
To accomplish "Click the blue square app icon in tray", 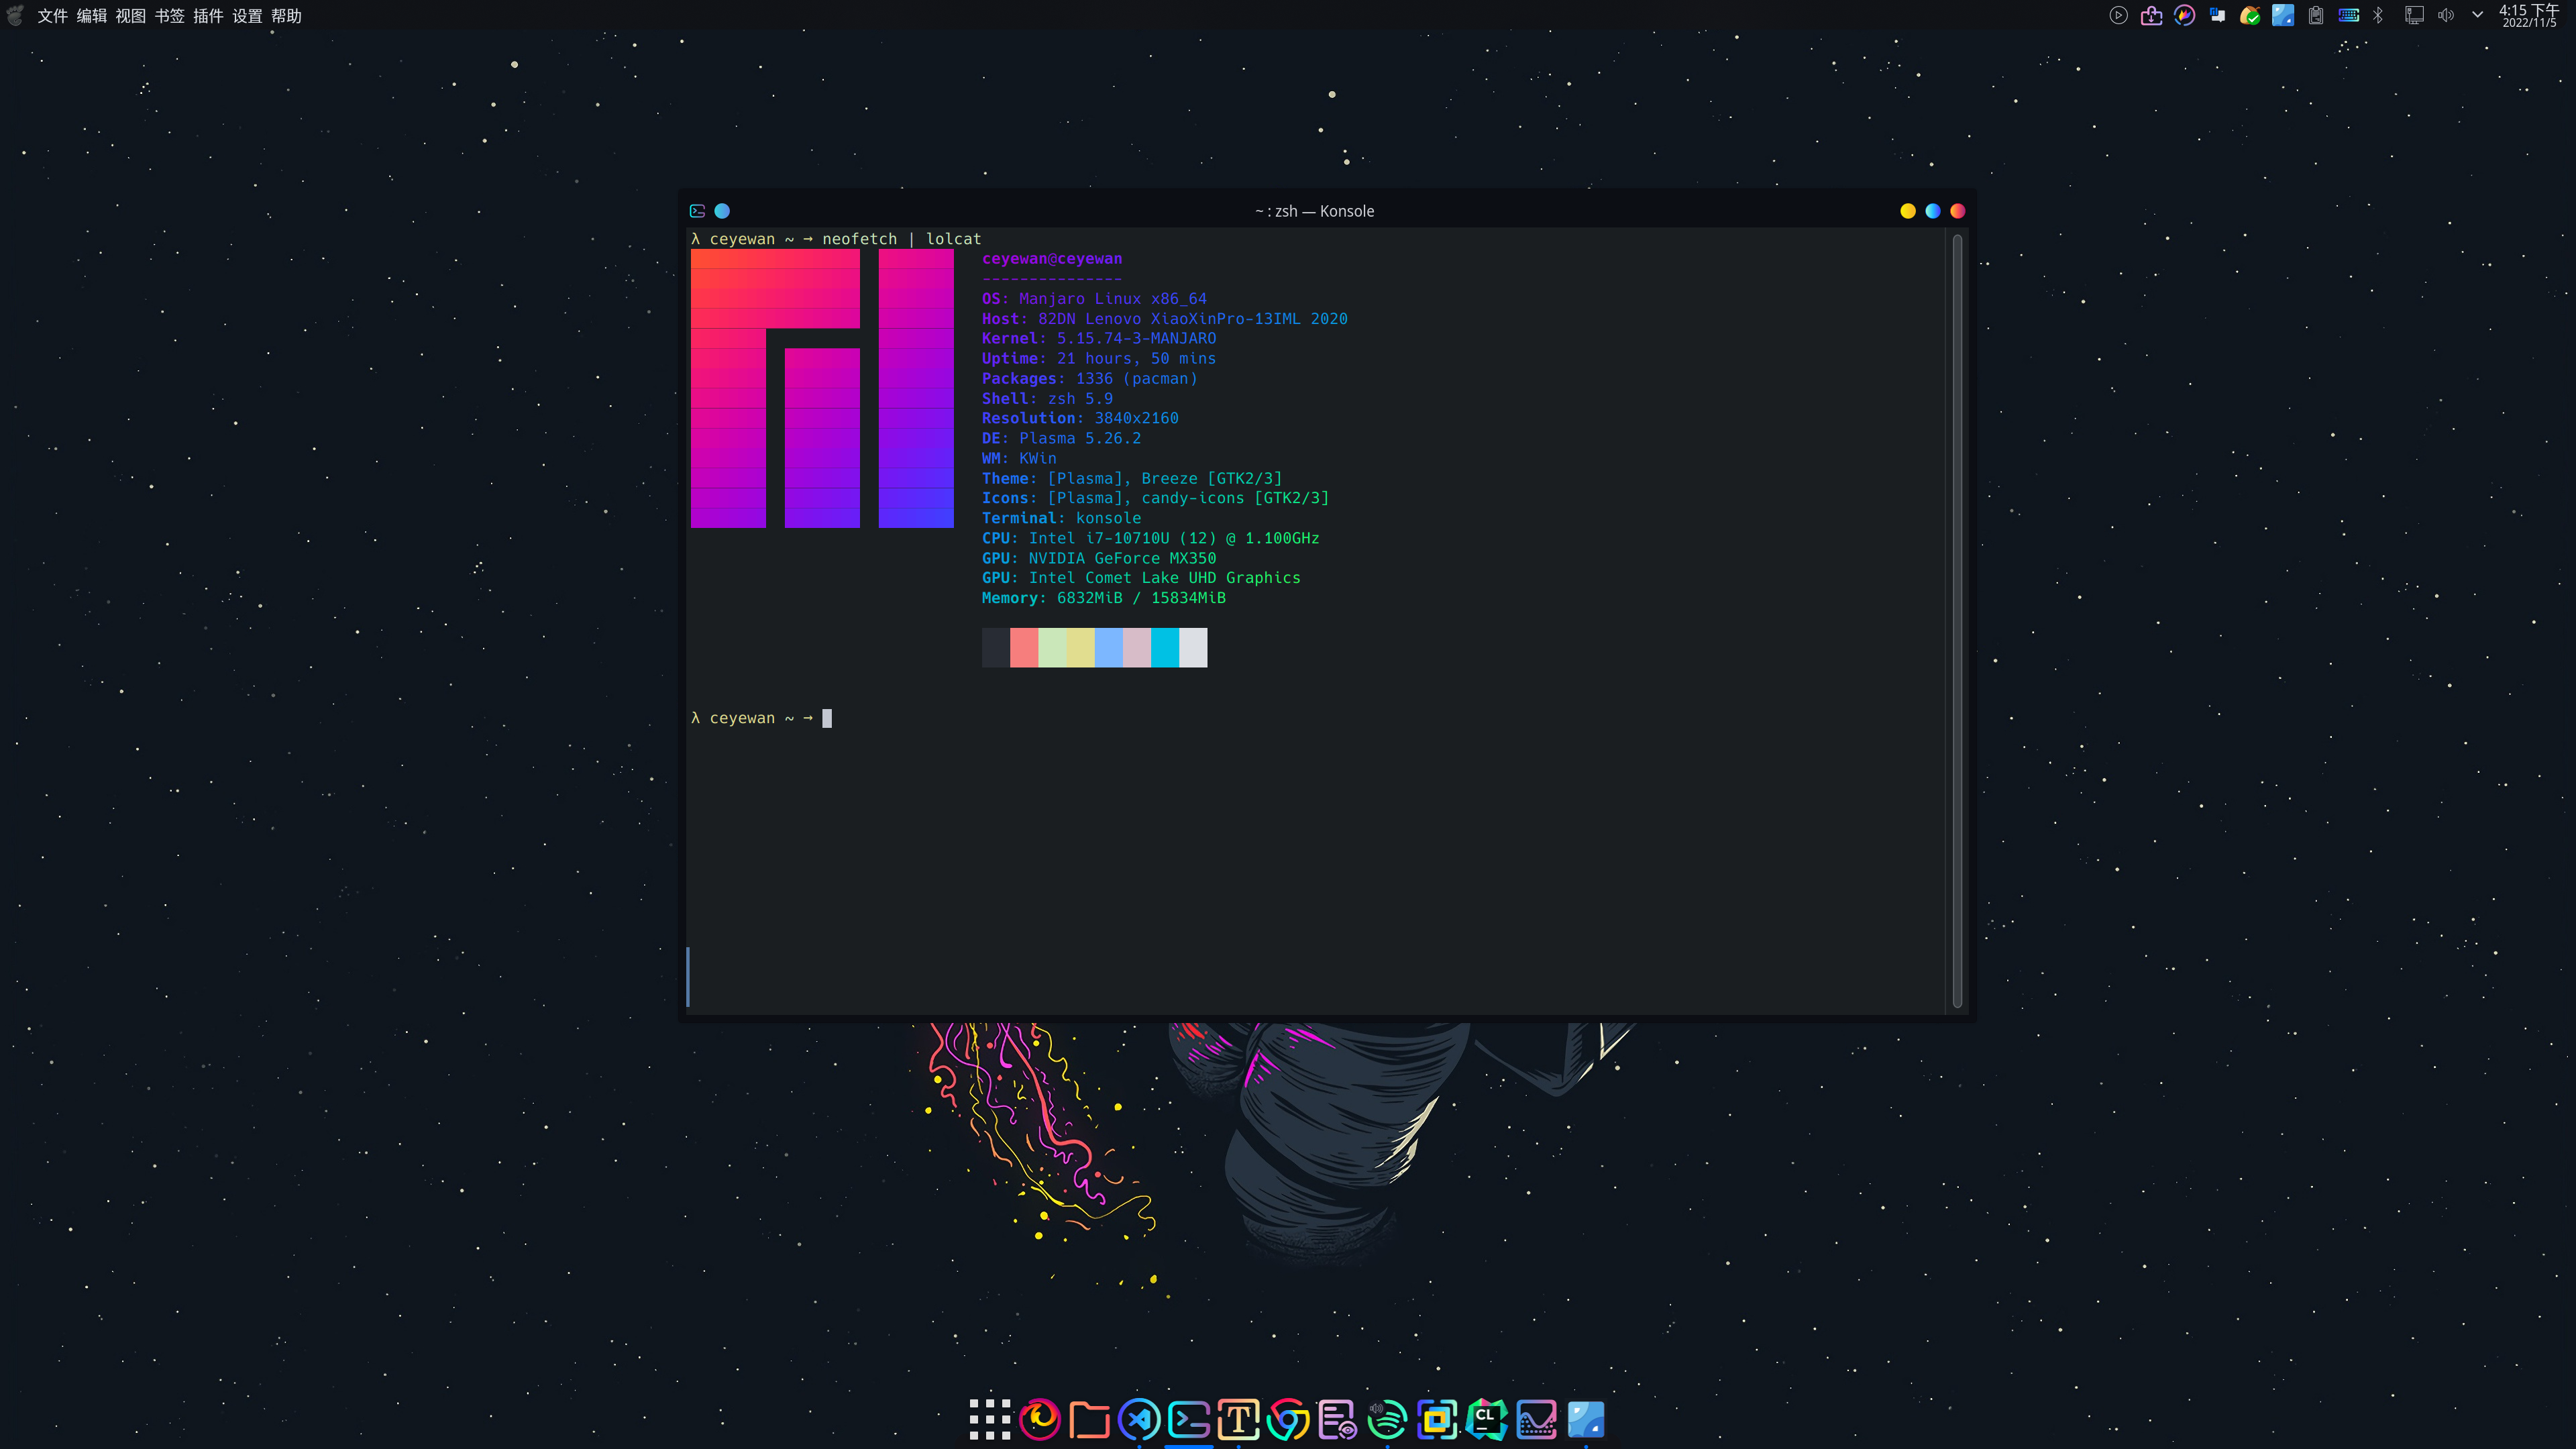I will (2283, 15).
